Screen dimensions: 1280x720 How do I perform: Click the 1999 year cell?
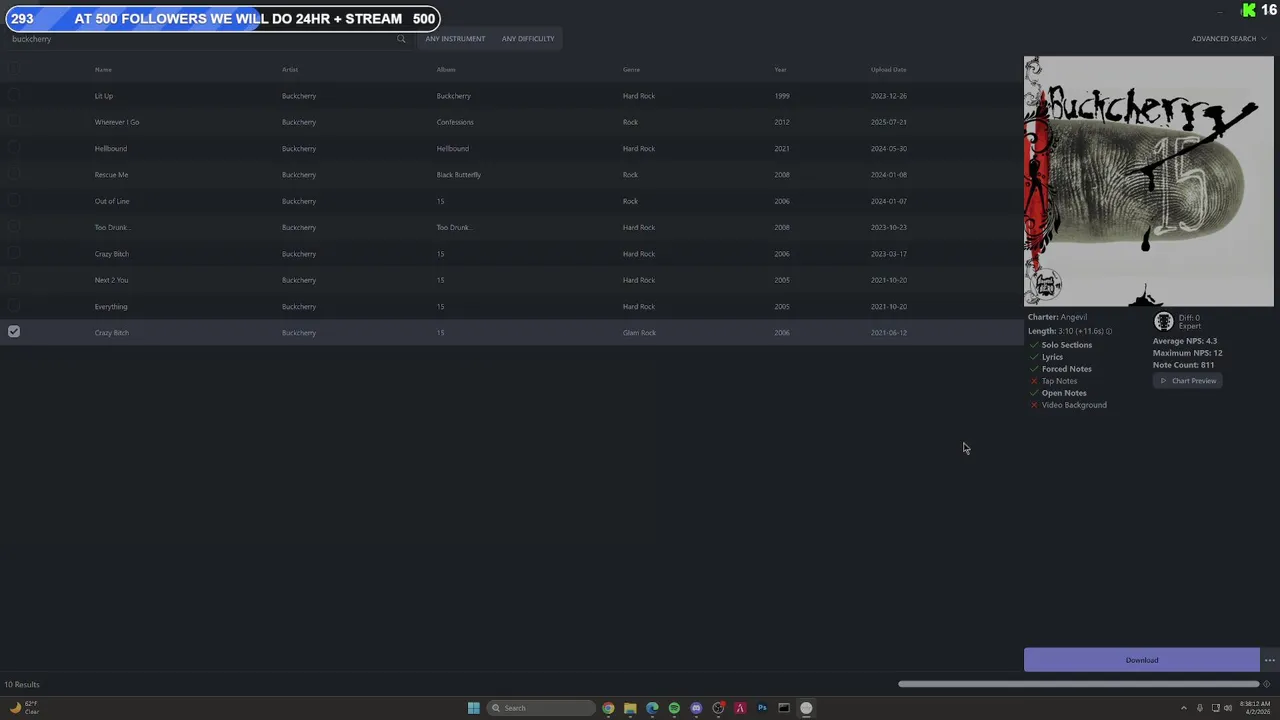point(782,96)
